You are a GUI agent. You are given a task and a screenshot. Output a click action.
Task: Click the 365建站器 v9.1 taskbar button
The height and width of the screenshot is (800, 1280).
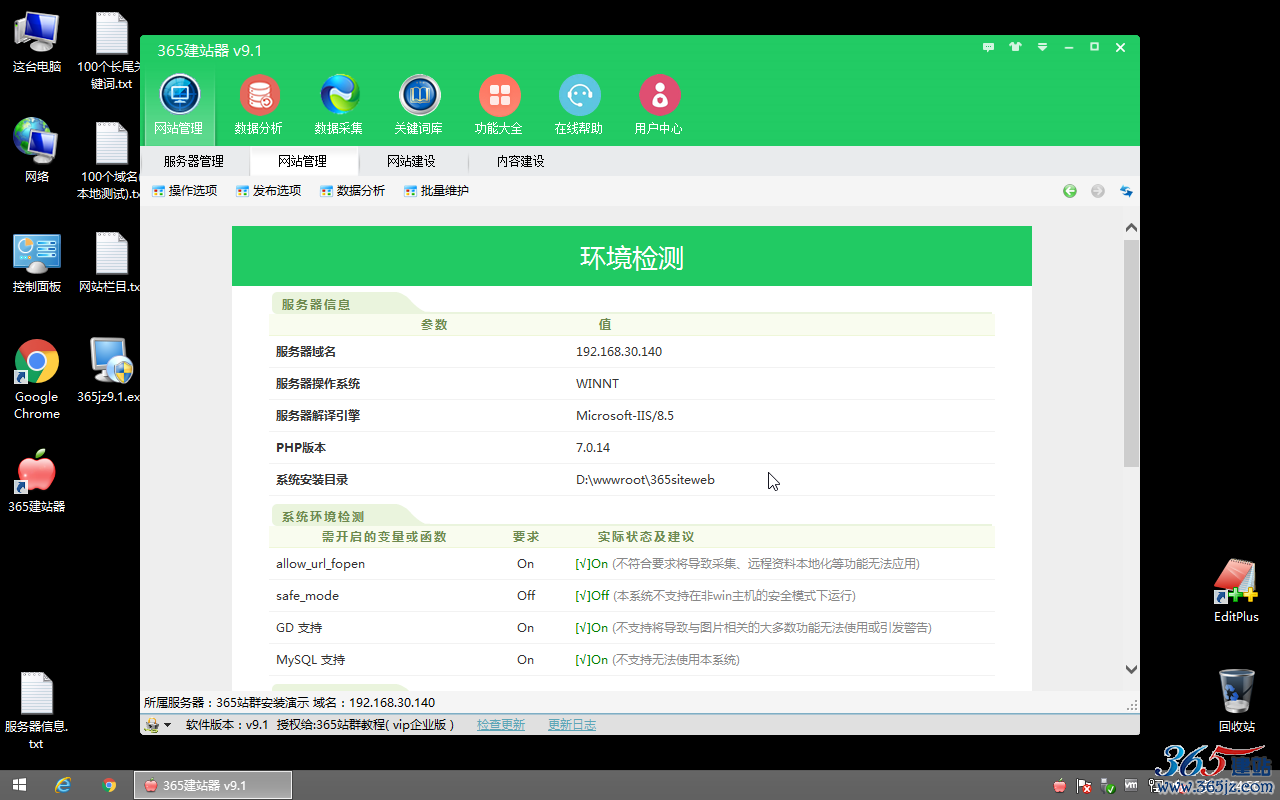[x=213, y=785]
